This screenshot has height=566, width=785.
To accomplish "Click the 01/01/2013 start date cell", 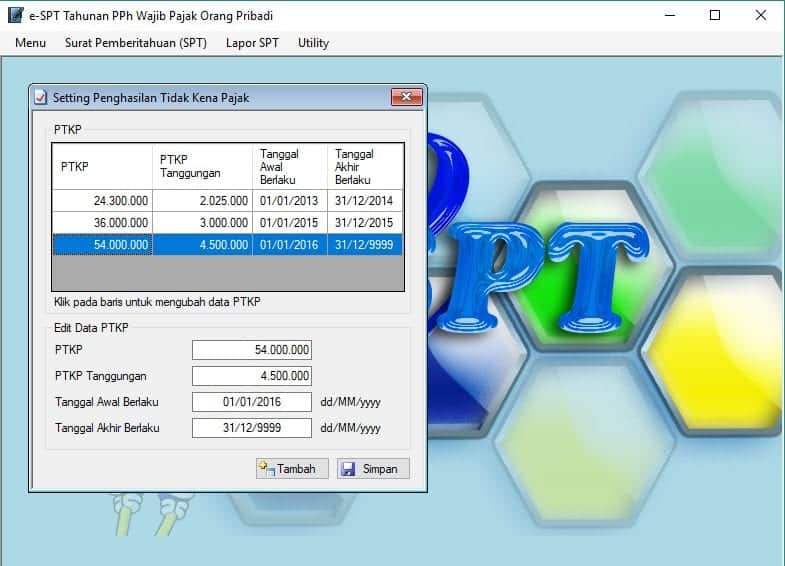I will [290, 201].
